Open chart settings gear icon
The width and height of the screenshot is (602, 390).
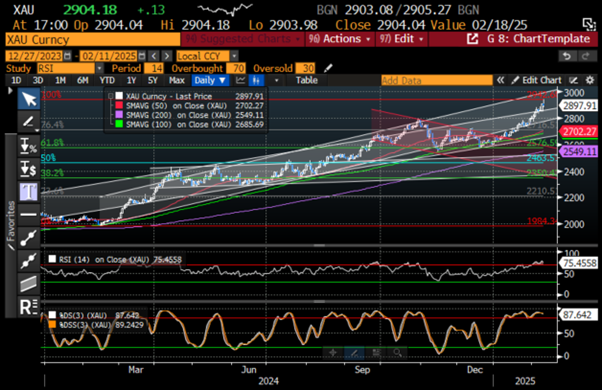tap(589, 80)
